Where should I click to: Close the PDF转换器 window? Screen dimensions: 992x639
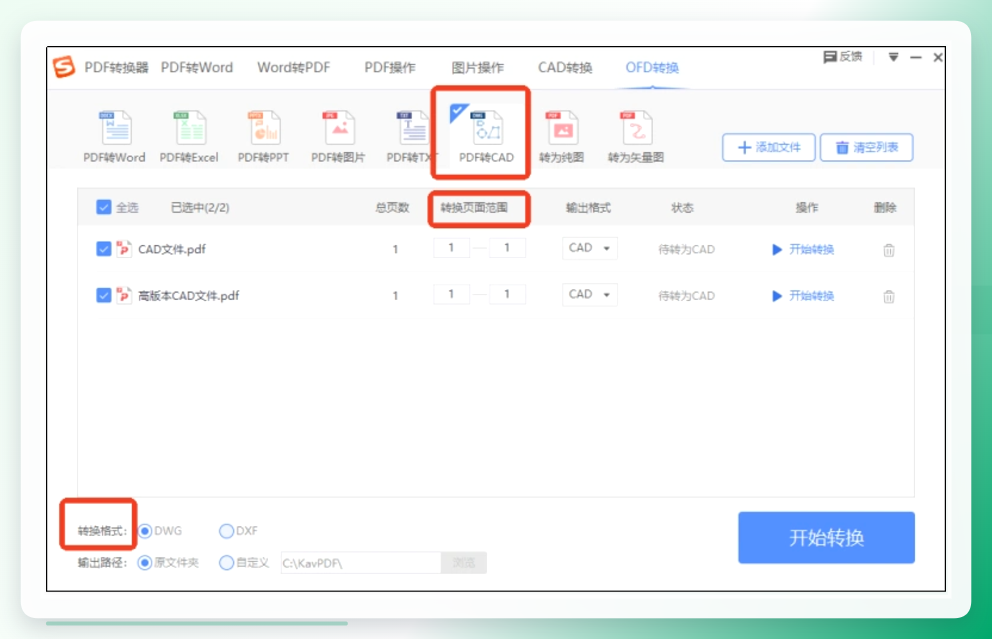(x=938, y=58)
